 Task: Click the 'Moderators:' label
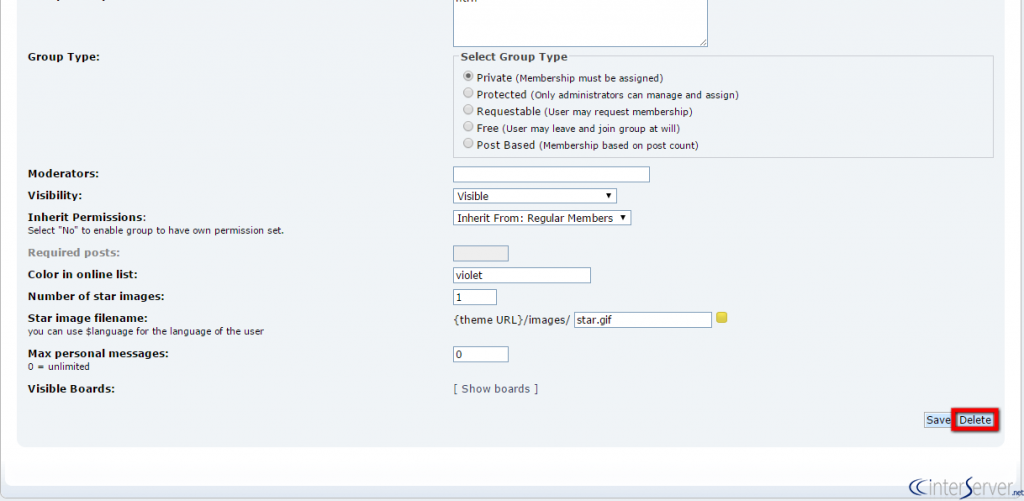(x=63, y=174)
